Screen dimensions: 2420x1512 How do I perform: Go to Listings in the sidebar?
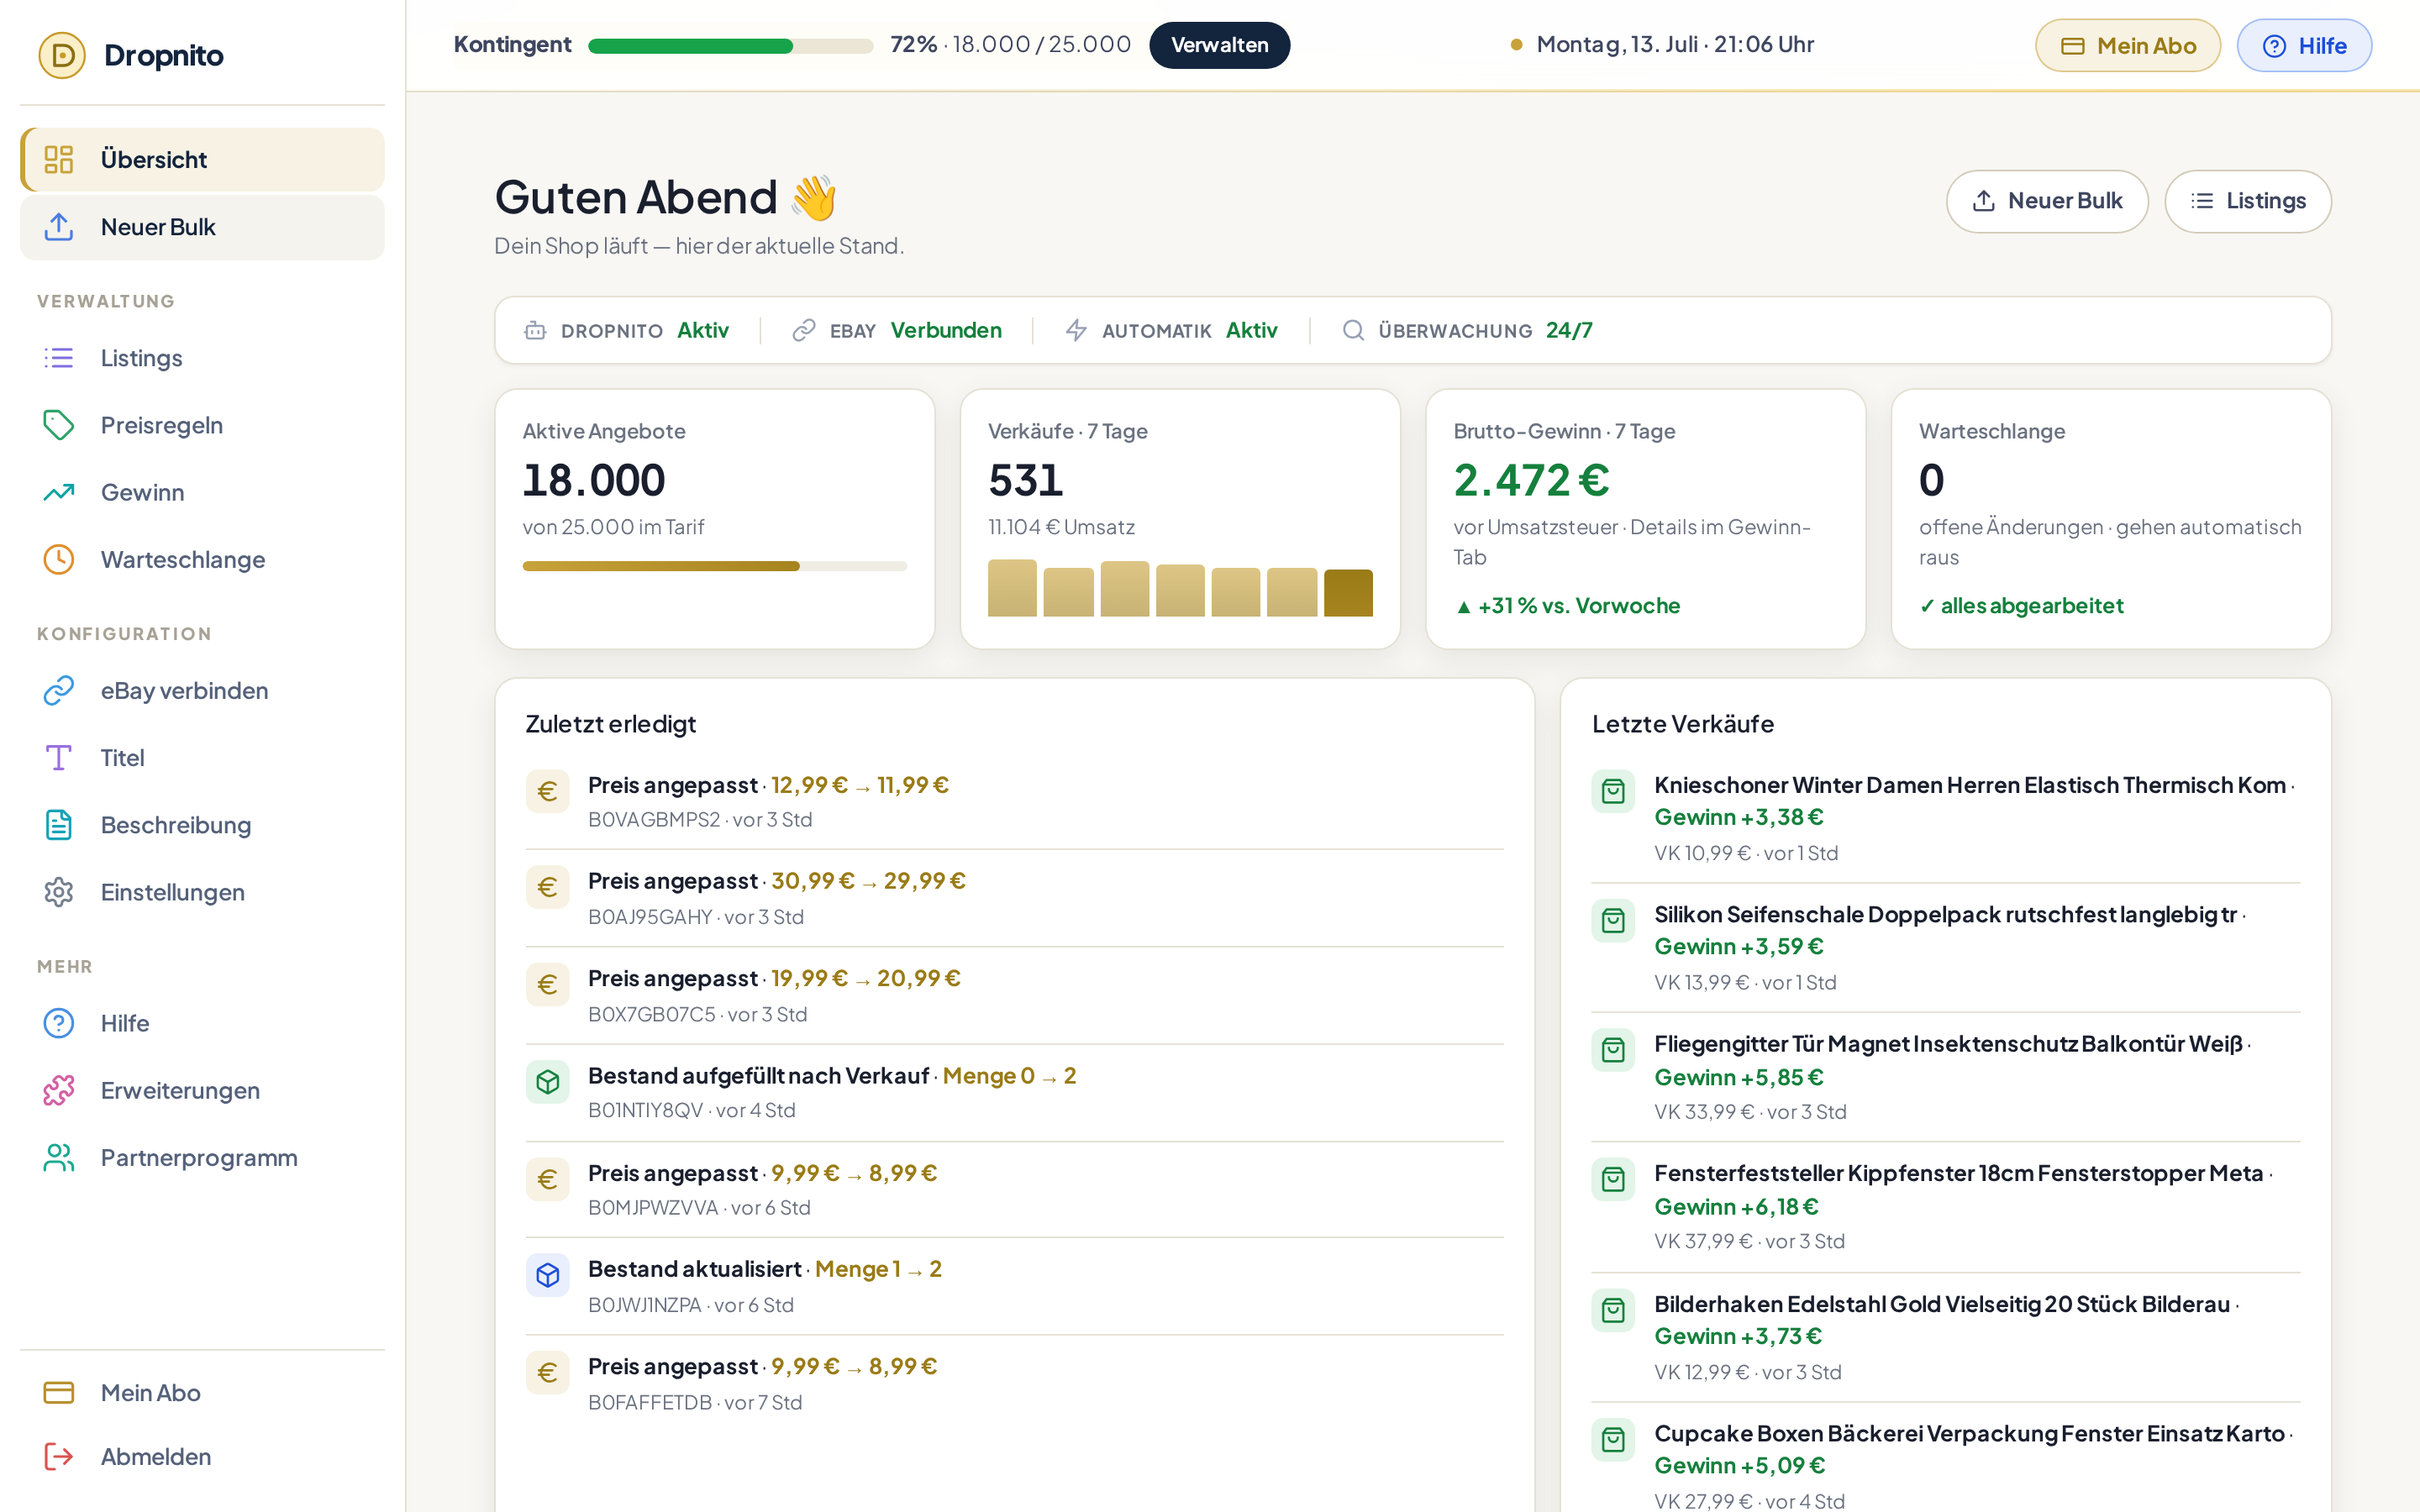point(202,358)
